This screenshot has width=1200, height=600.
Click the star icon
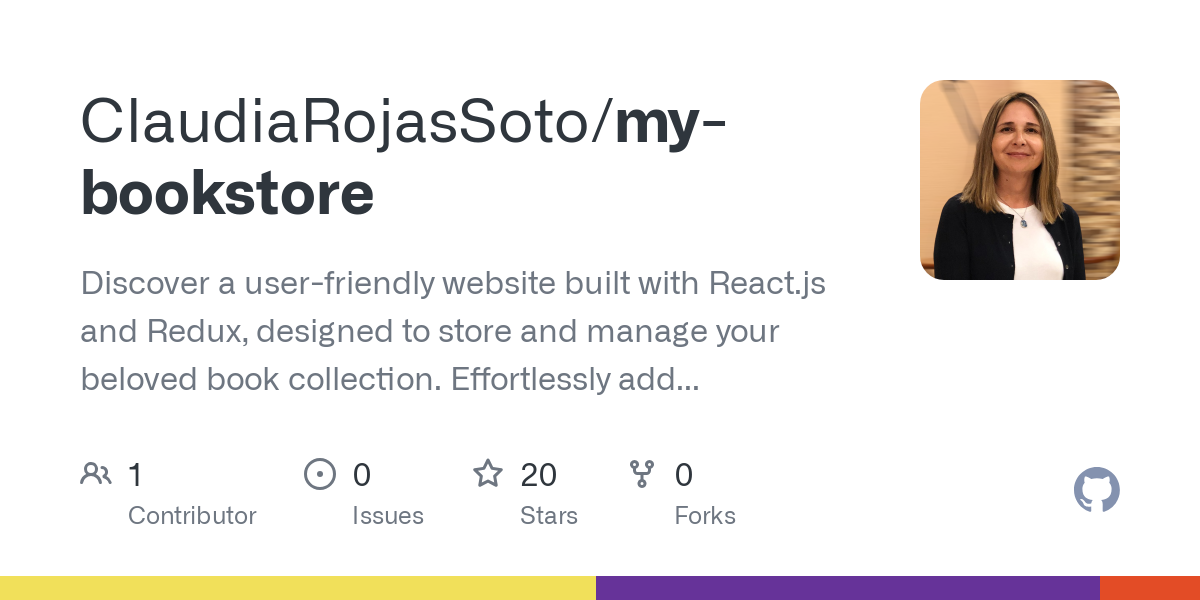[488, 474]
